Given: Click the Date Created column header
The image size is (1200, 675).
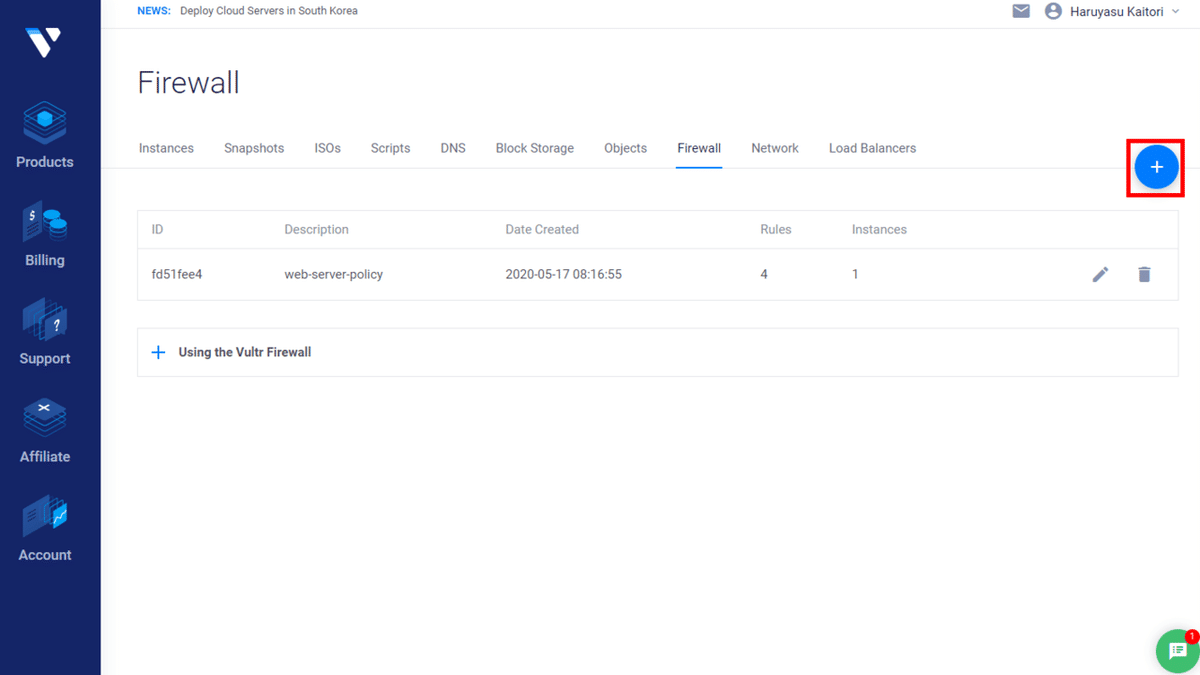Looking at the screenshot, I should coord(542,229).
